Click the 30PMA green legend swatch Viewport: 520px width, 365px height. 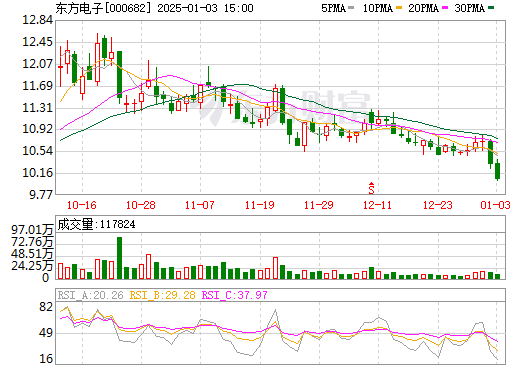coord(491,8)
